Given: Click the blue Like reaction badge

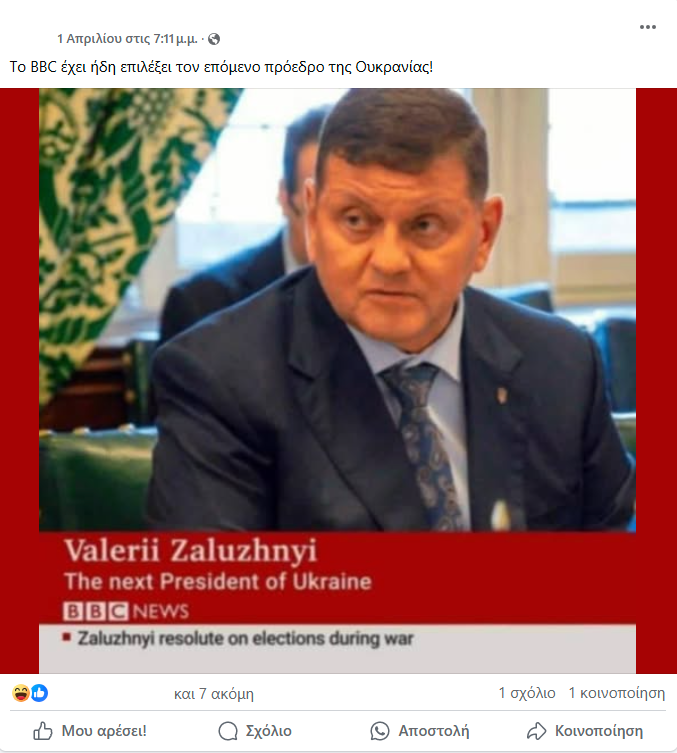Looking at the screenshot, I should pos(39,693).
